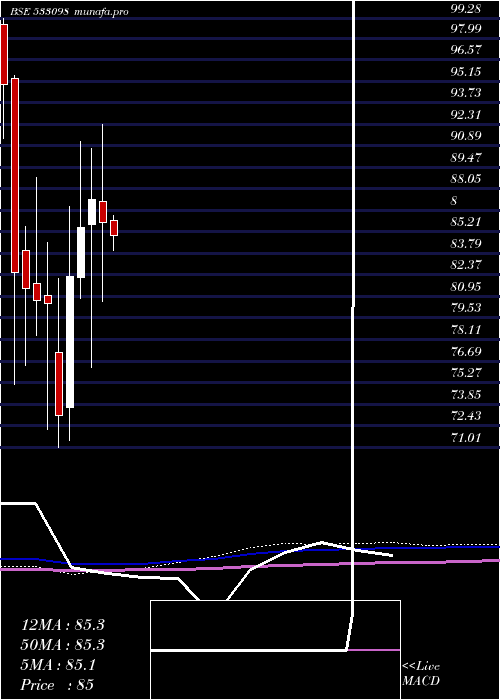Click the 99.28 price axis label
The height and width of the screenshot is (700, 500).
click(466, 8)
